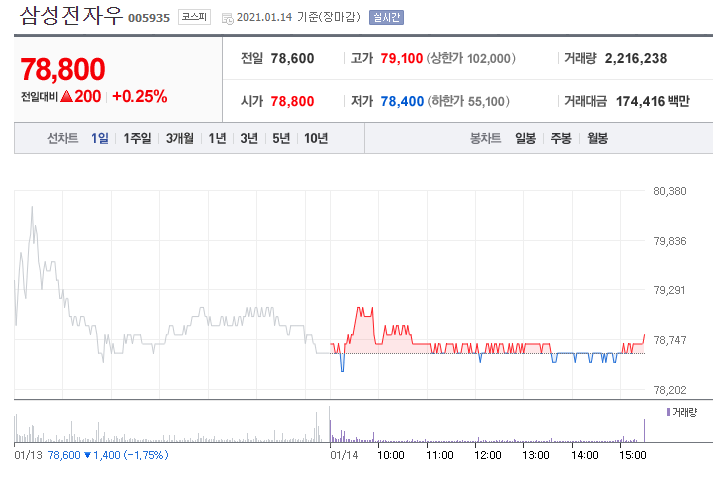This screenshot has height=479, width=713.
Task: Open the 10년 line chart
Action: [316, 138]
